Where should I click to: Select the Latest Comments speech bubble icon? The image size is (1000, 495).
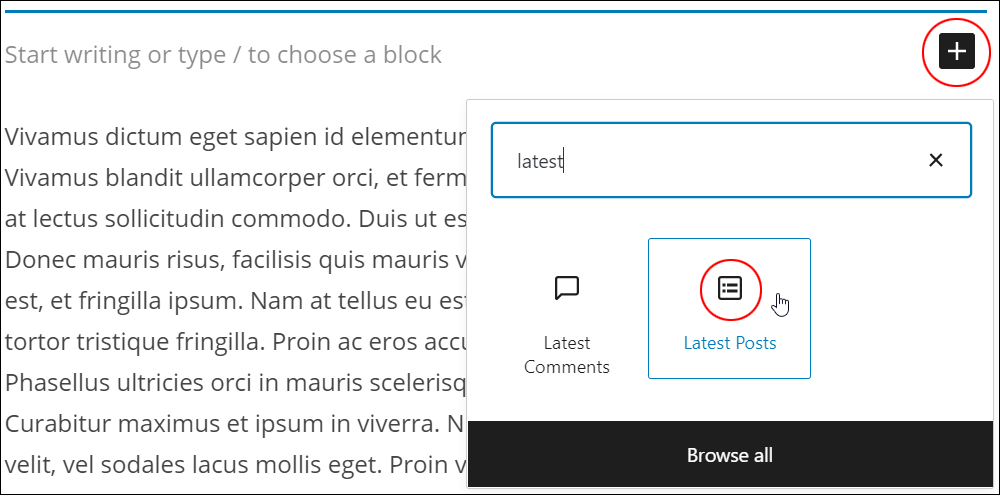click(x=567, y=288)
